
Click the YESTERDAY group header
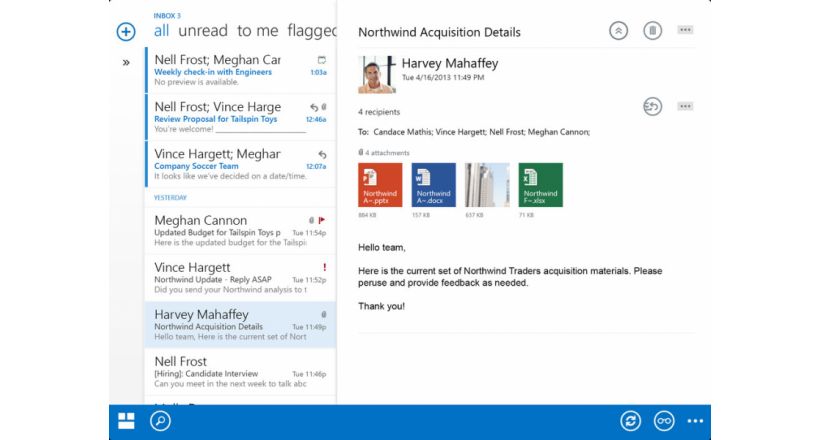point(170,198)
